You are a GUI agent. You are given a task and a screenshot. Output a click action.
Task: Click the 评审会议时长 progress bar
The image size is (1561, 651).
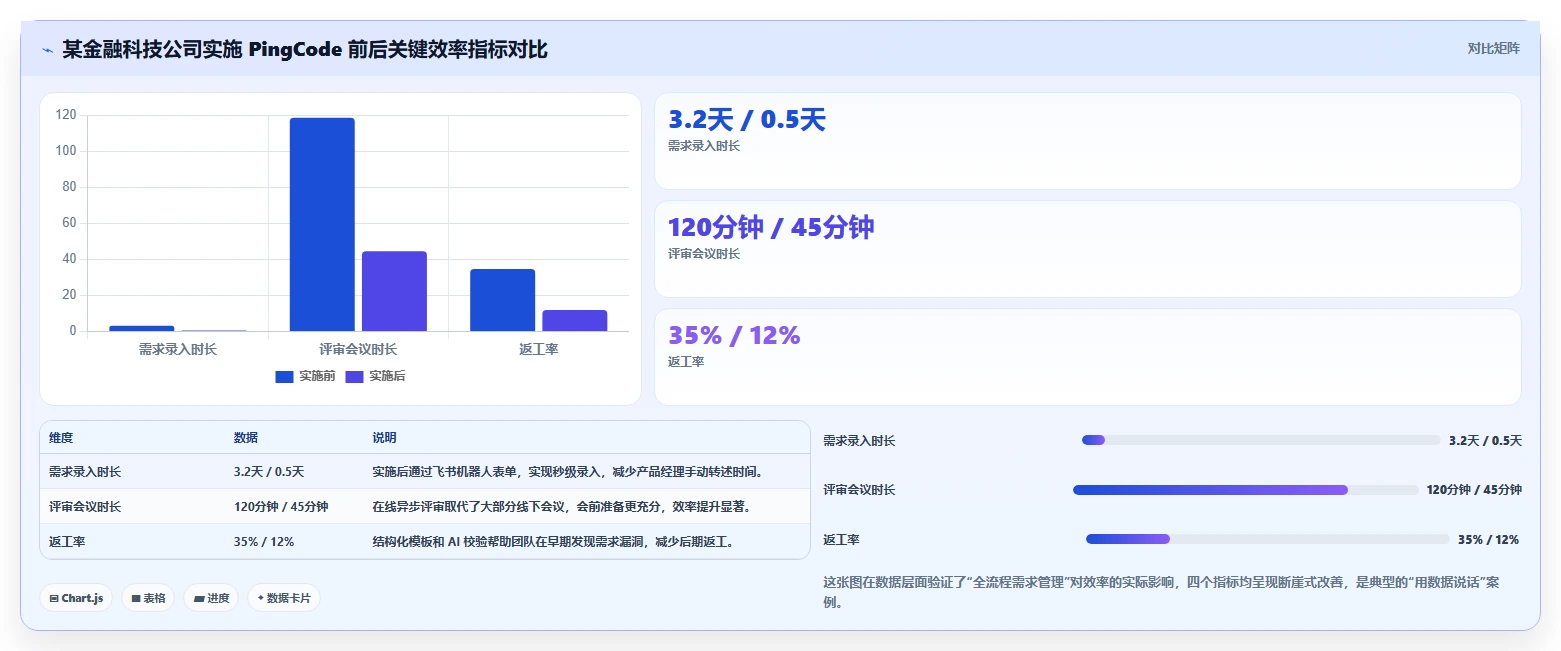click(x=1246, y=490)
